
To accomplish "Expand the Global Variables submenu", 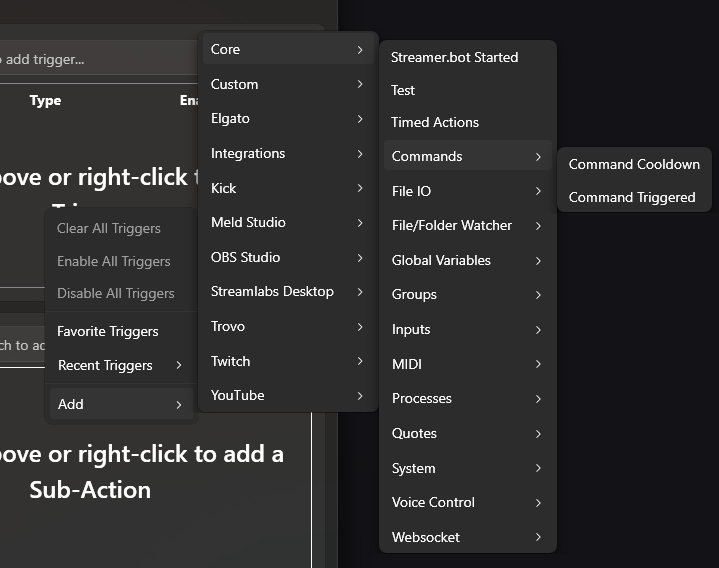I will (x=466, y=260).
